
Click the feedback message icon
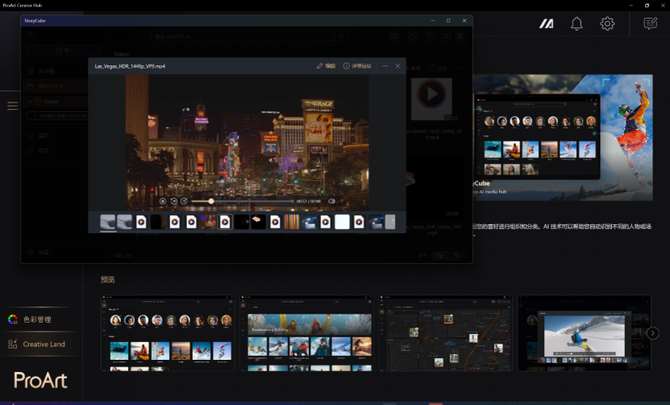pos(651,24)
